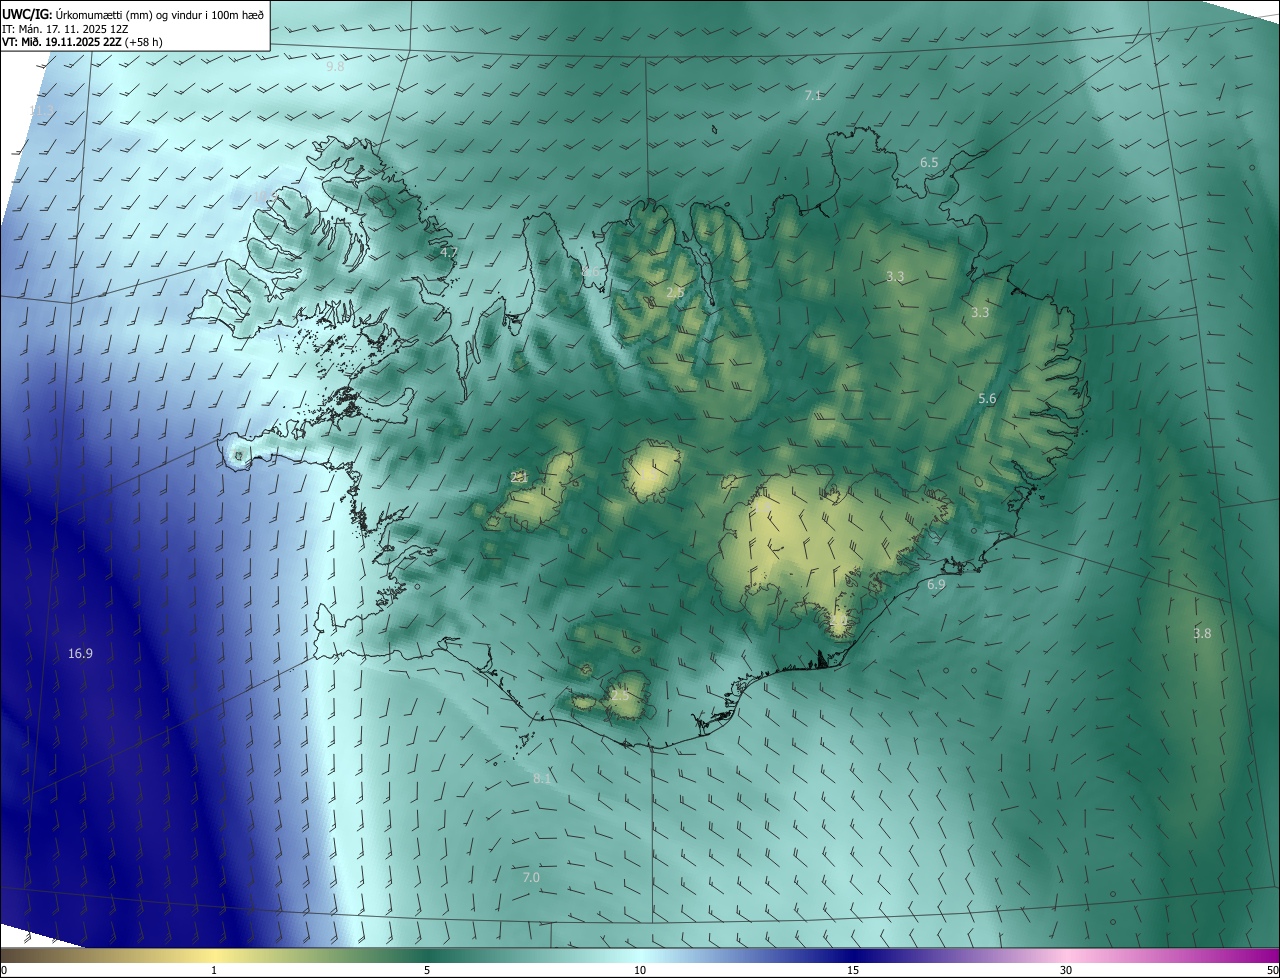Click the 2.1 value label
1280x978 pixels.
(519, 478)
